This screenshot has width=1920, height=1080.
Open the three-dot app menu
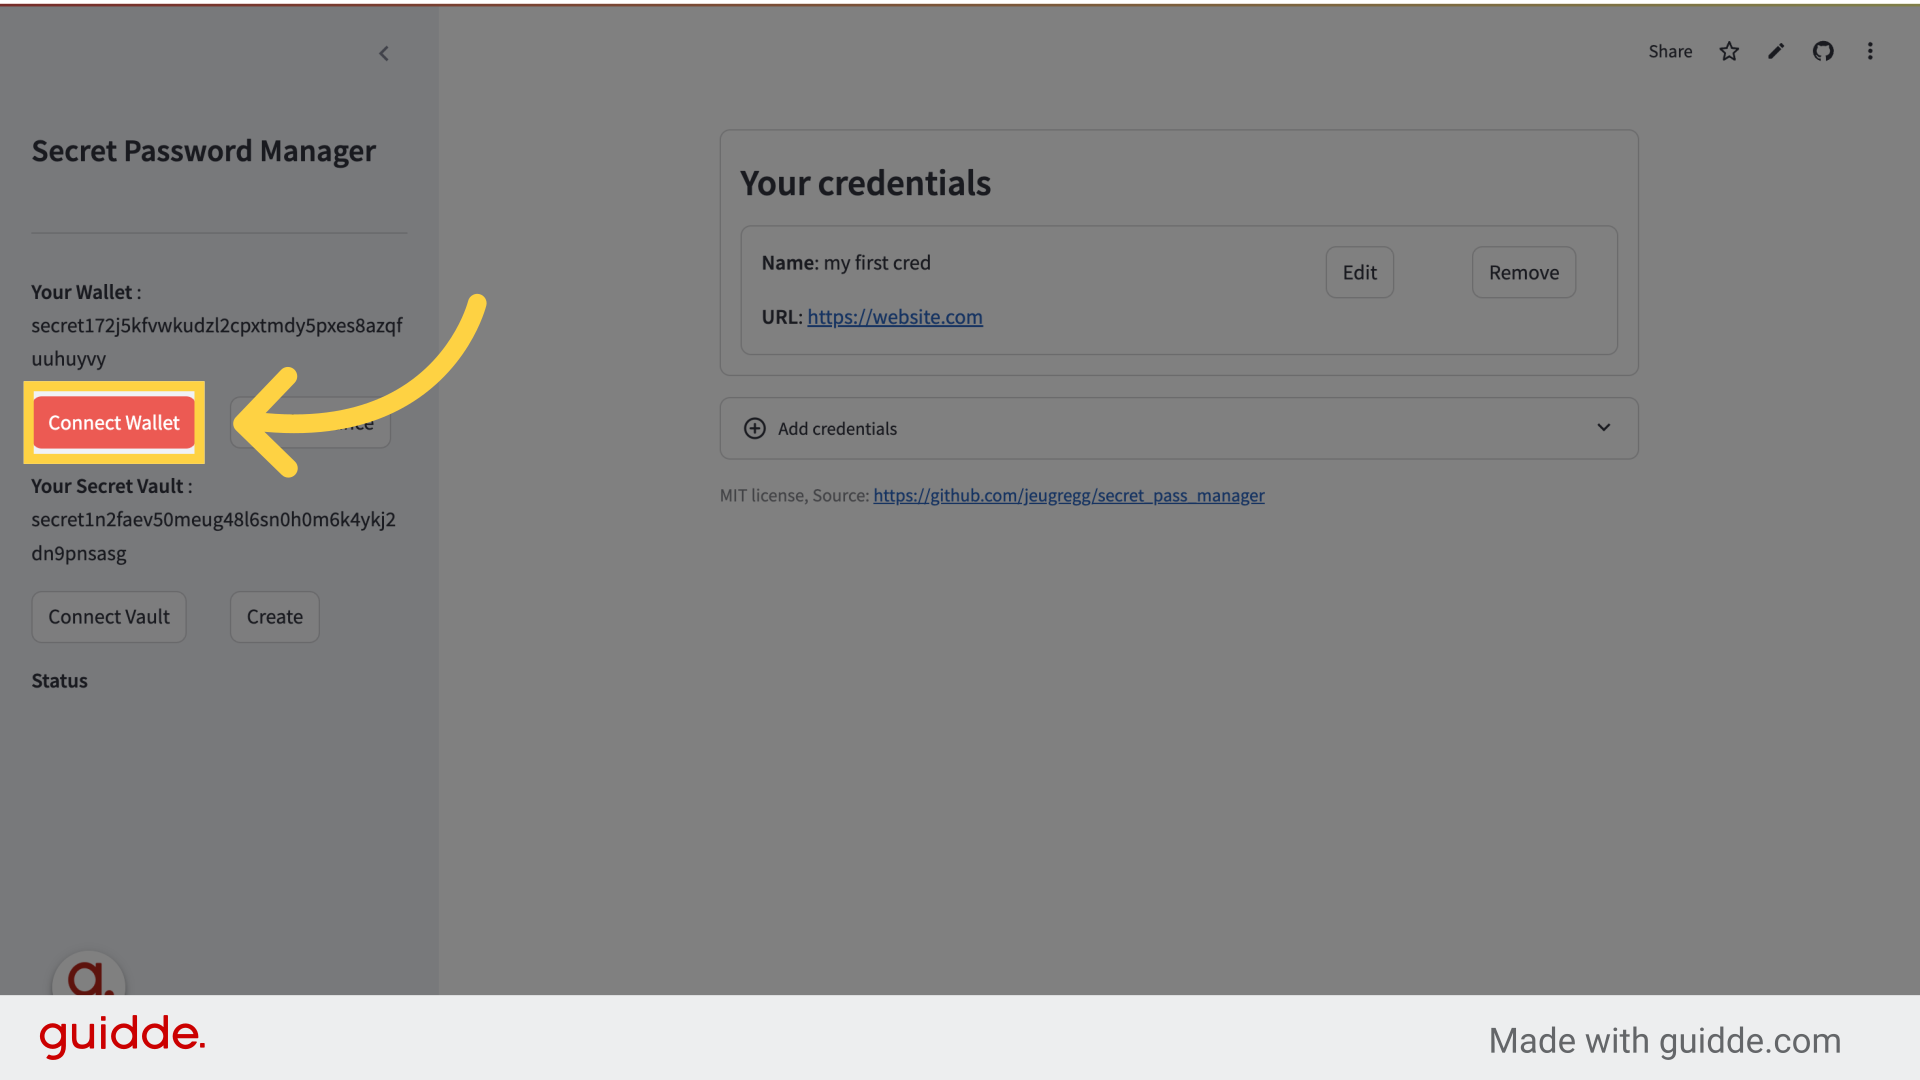(x=1870, y=52)
